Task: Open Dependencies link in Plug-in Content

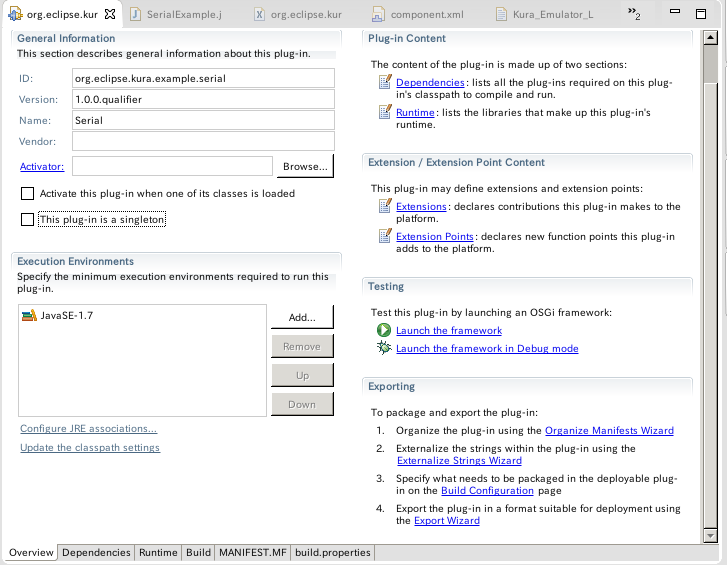Action: pos(430,83)
